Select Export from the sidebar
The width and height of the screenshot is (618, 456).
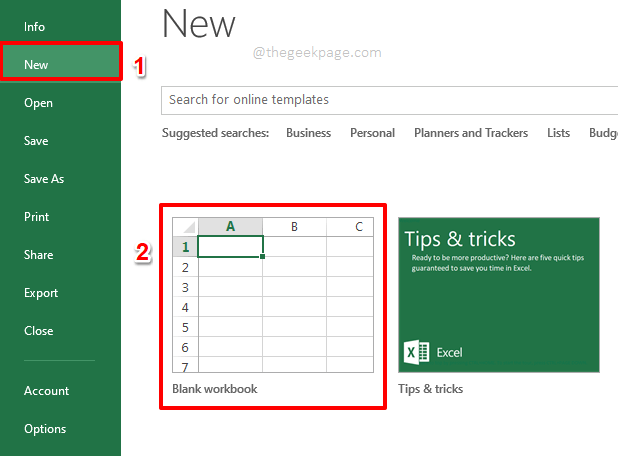(x=41, y=293)
